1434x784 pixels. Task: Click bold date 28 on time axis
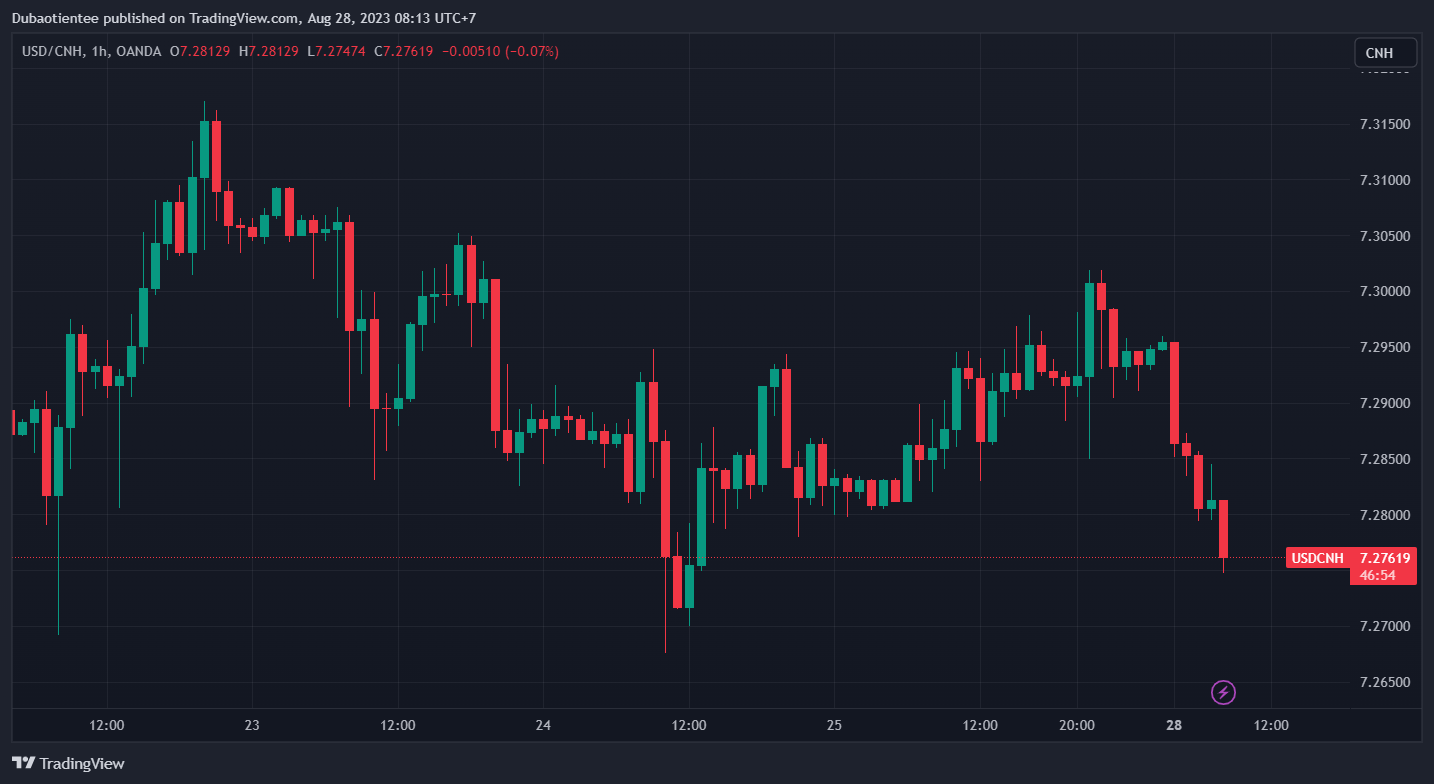pyautogui.click(x=1174, y=725)
